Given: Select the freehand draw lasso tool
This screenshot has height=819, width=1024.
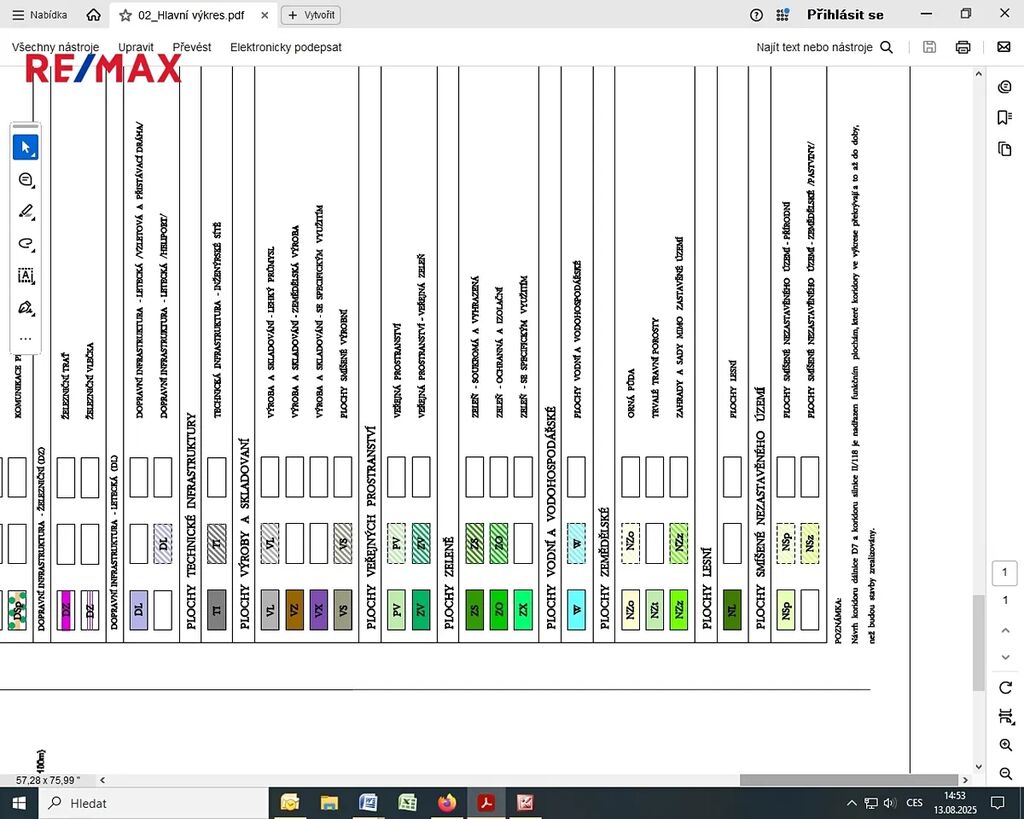Looking at the screenshot, I should [26, 243].
